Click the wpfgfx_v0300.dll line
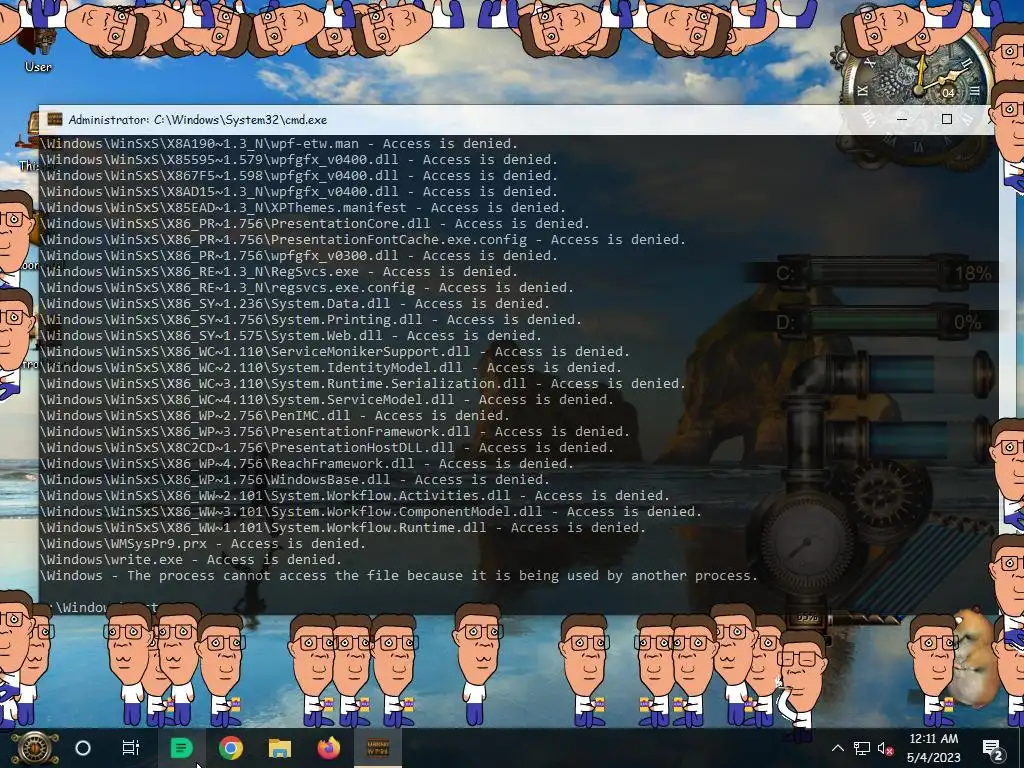1024x768 pixels. click(299, 256)
